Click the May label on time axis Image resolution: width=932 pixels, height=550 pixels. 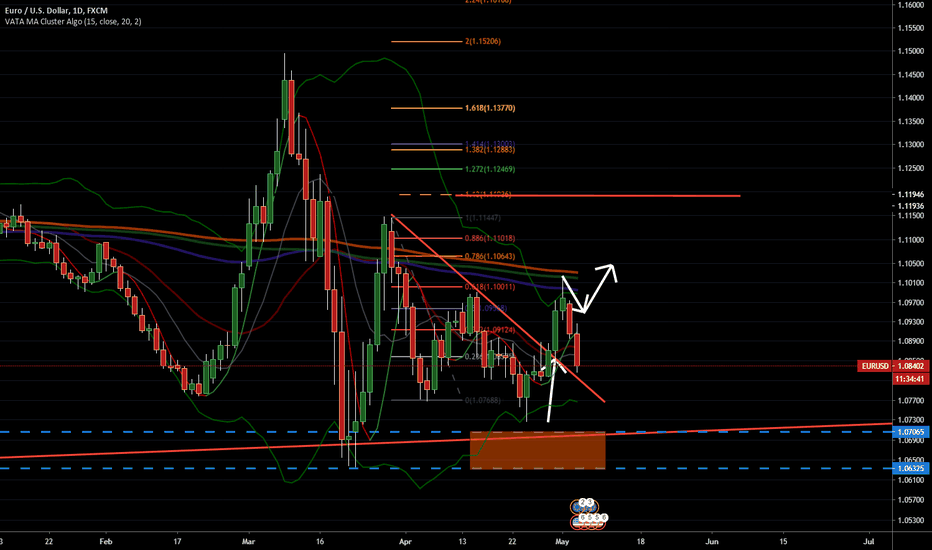coord(562,542)
